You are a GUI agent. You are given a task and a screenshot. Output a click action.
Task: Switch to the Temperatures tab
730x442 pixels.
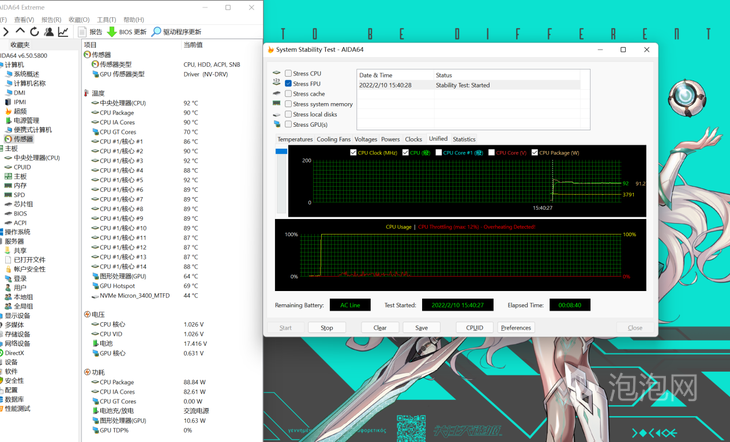(294, 139)
